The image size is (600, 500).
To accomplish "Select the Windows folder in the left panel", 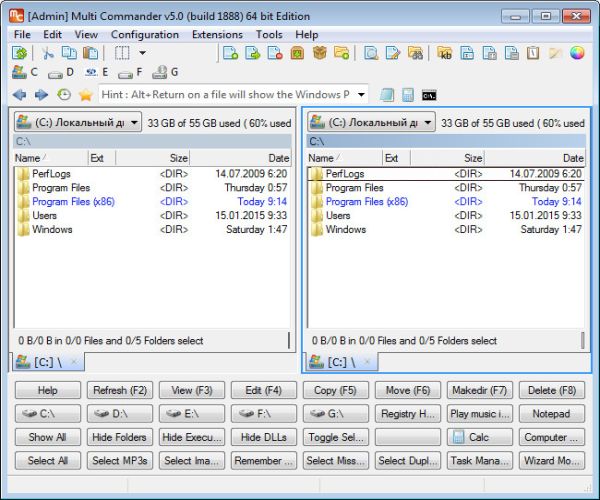I will 152,230.
